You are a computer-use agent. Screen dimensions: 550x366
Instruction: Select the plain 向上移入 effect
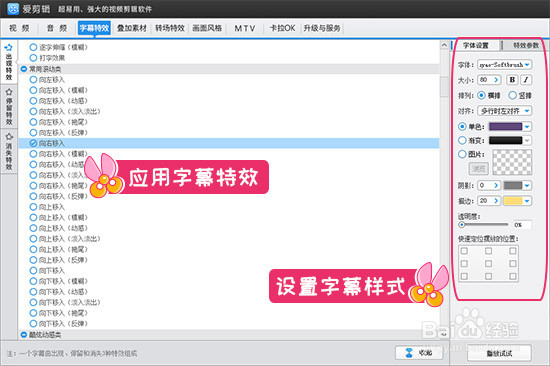[47, 207]
